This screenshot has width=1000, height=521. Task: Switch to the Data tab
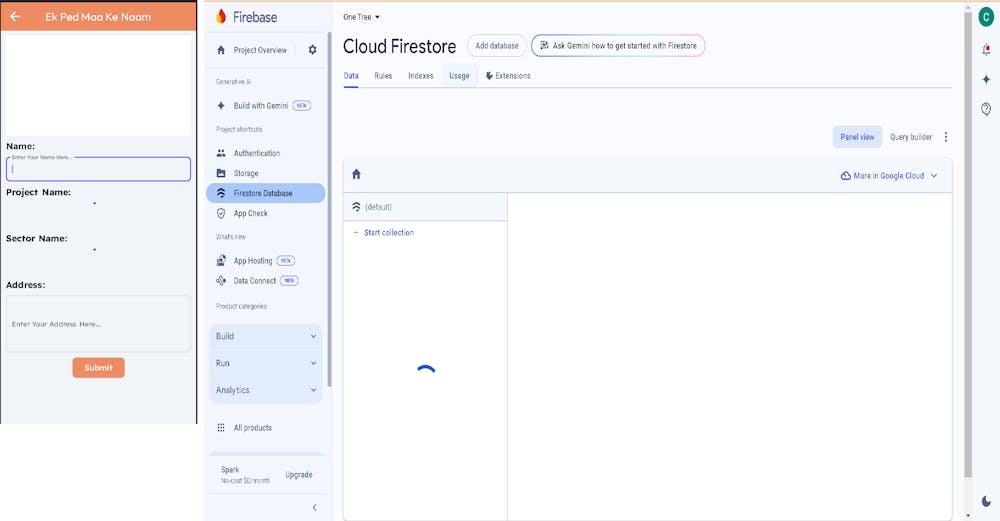[x=351, y=75]
